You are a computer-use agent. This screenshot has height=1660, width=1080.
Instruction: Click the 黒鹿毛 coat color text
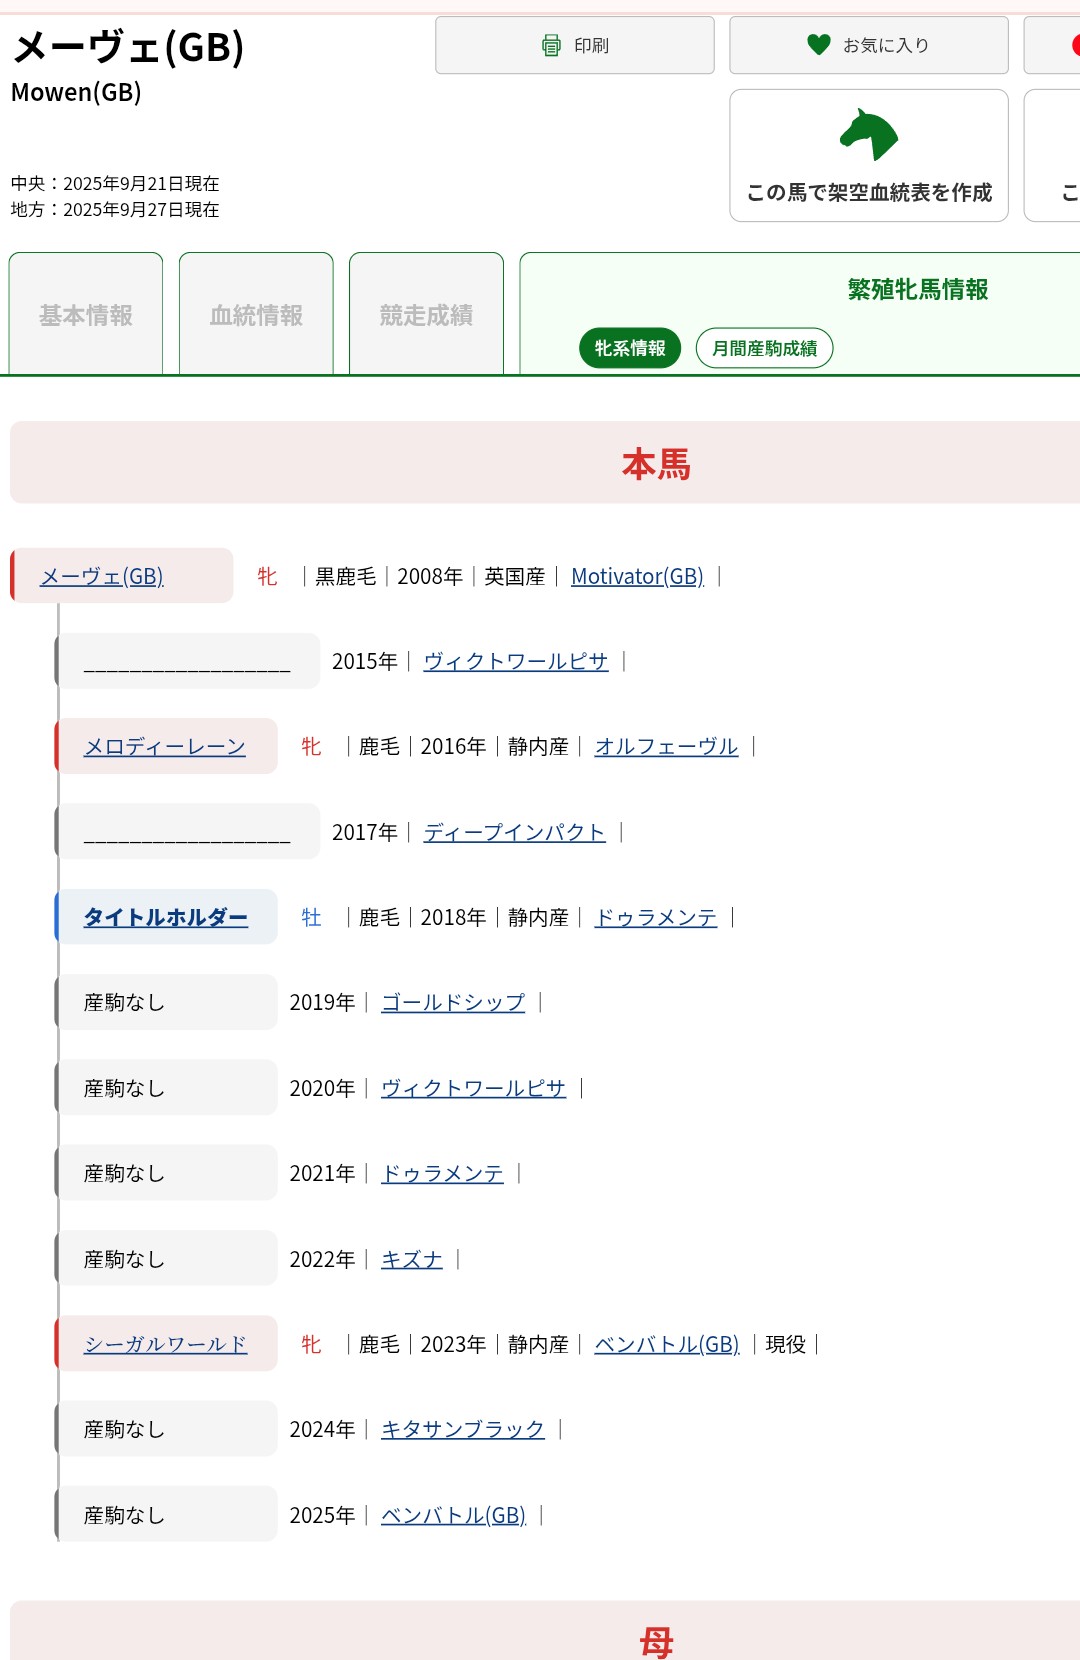click(x=346, y=577)
